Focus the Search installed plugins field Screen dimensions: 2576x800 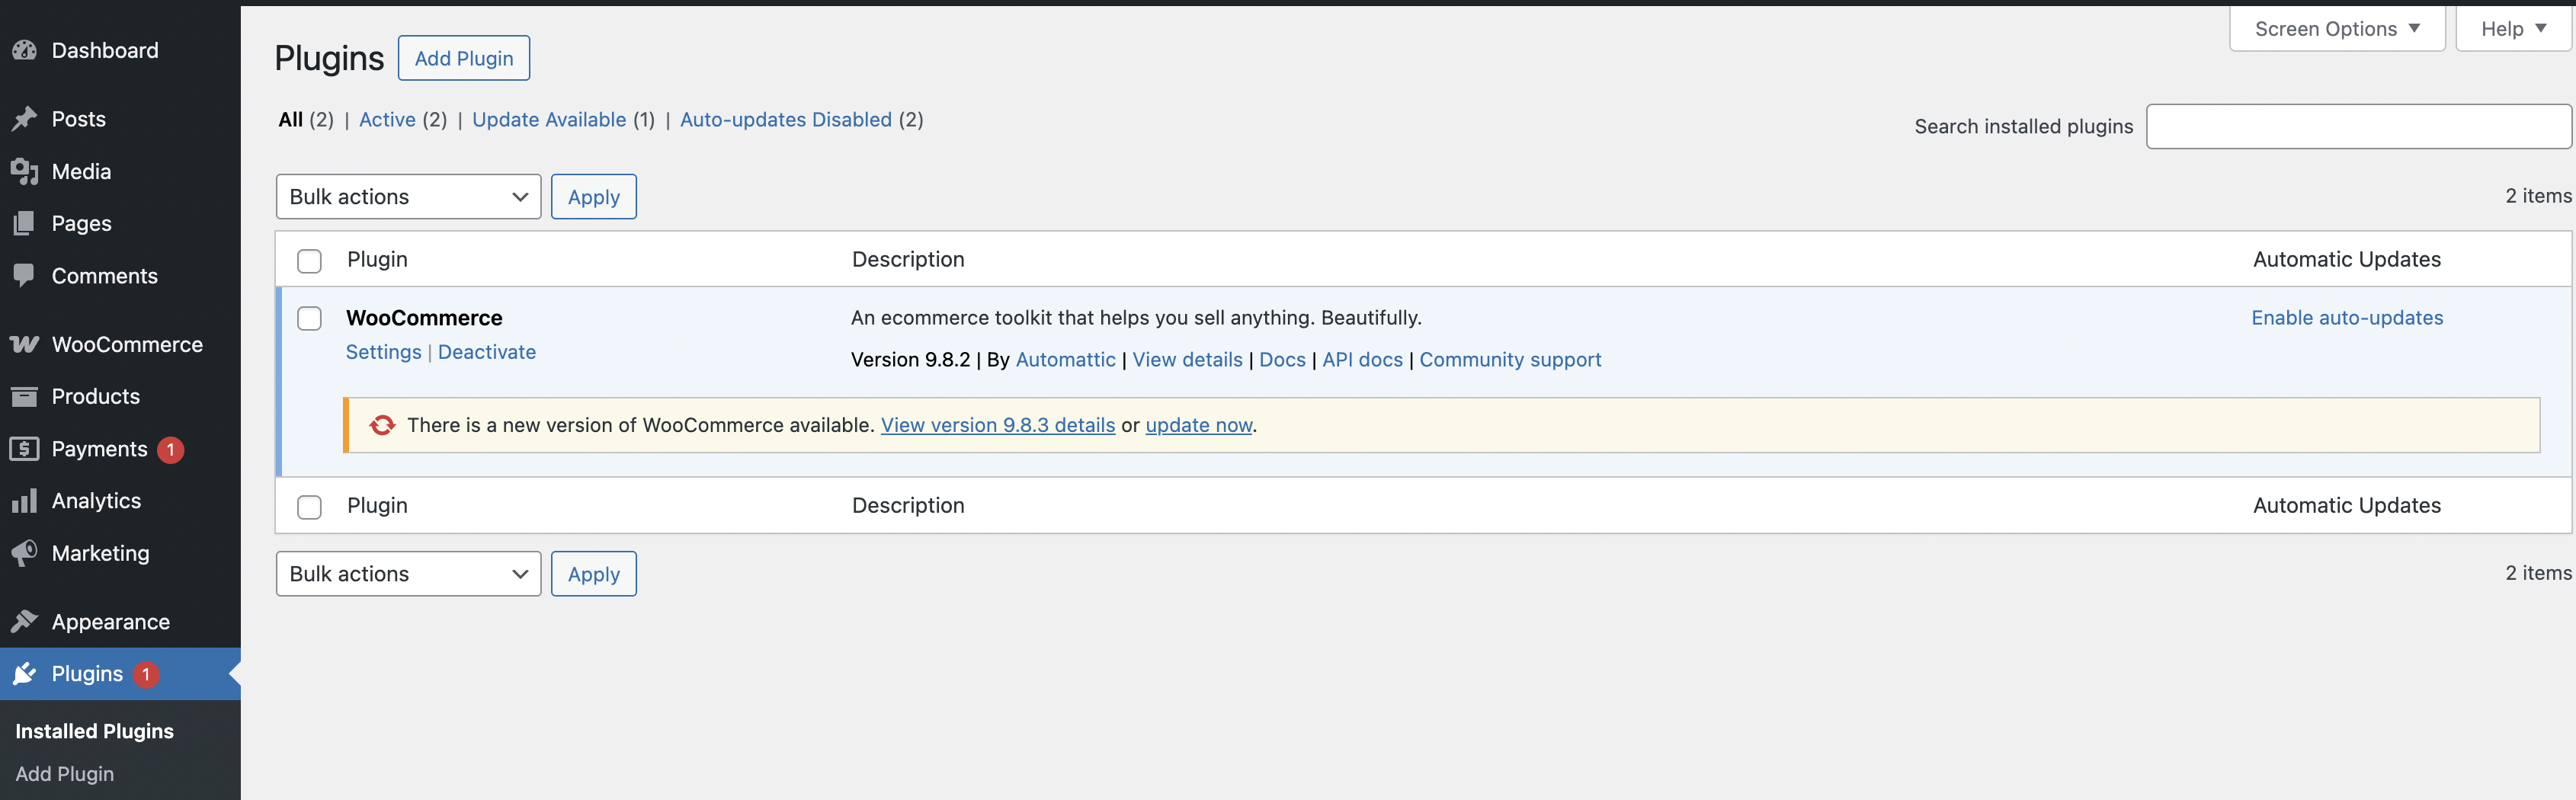(x=2358, y=127)
